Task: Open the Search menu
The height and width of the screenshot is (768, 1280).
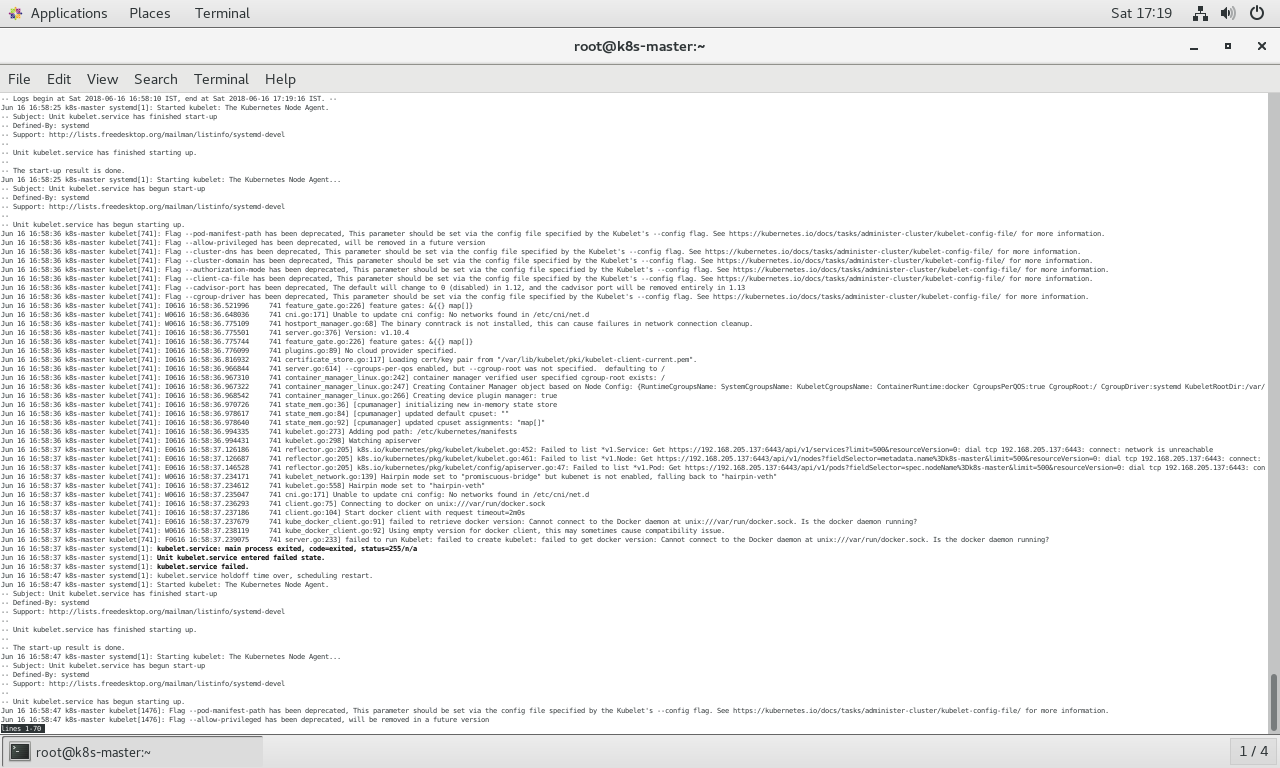Action: click(156, 79)
